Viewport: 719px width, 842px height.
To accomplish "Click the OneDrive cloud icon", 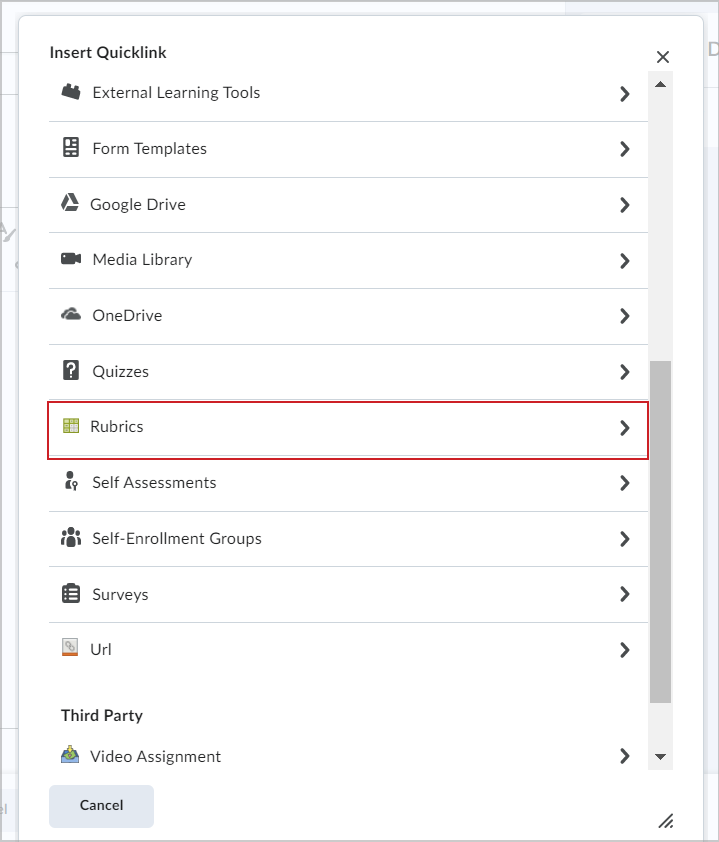I will point(71,314).
